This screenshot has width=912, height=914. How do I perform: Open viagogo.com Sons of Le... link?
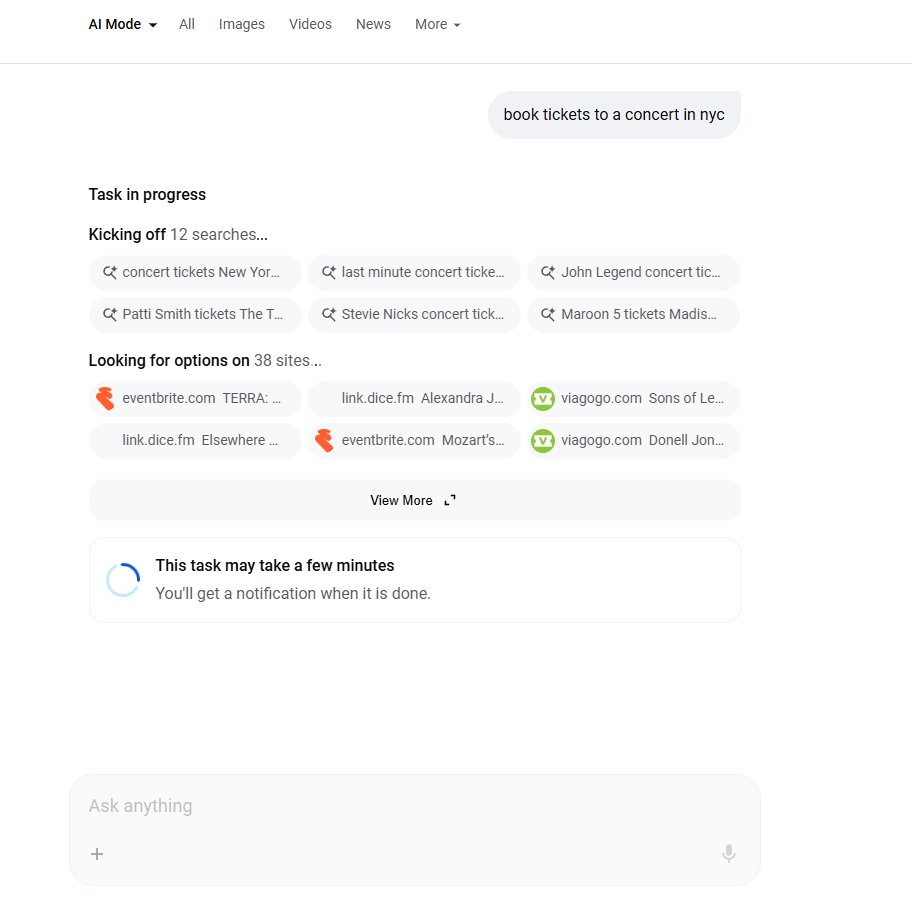coord(633,399)
